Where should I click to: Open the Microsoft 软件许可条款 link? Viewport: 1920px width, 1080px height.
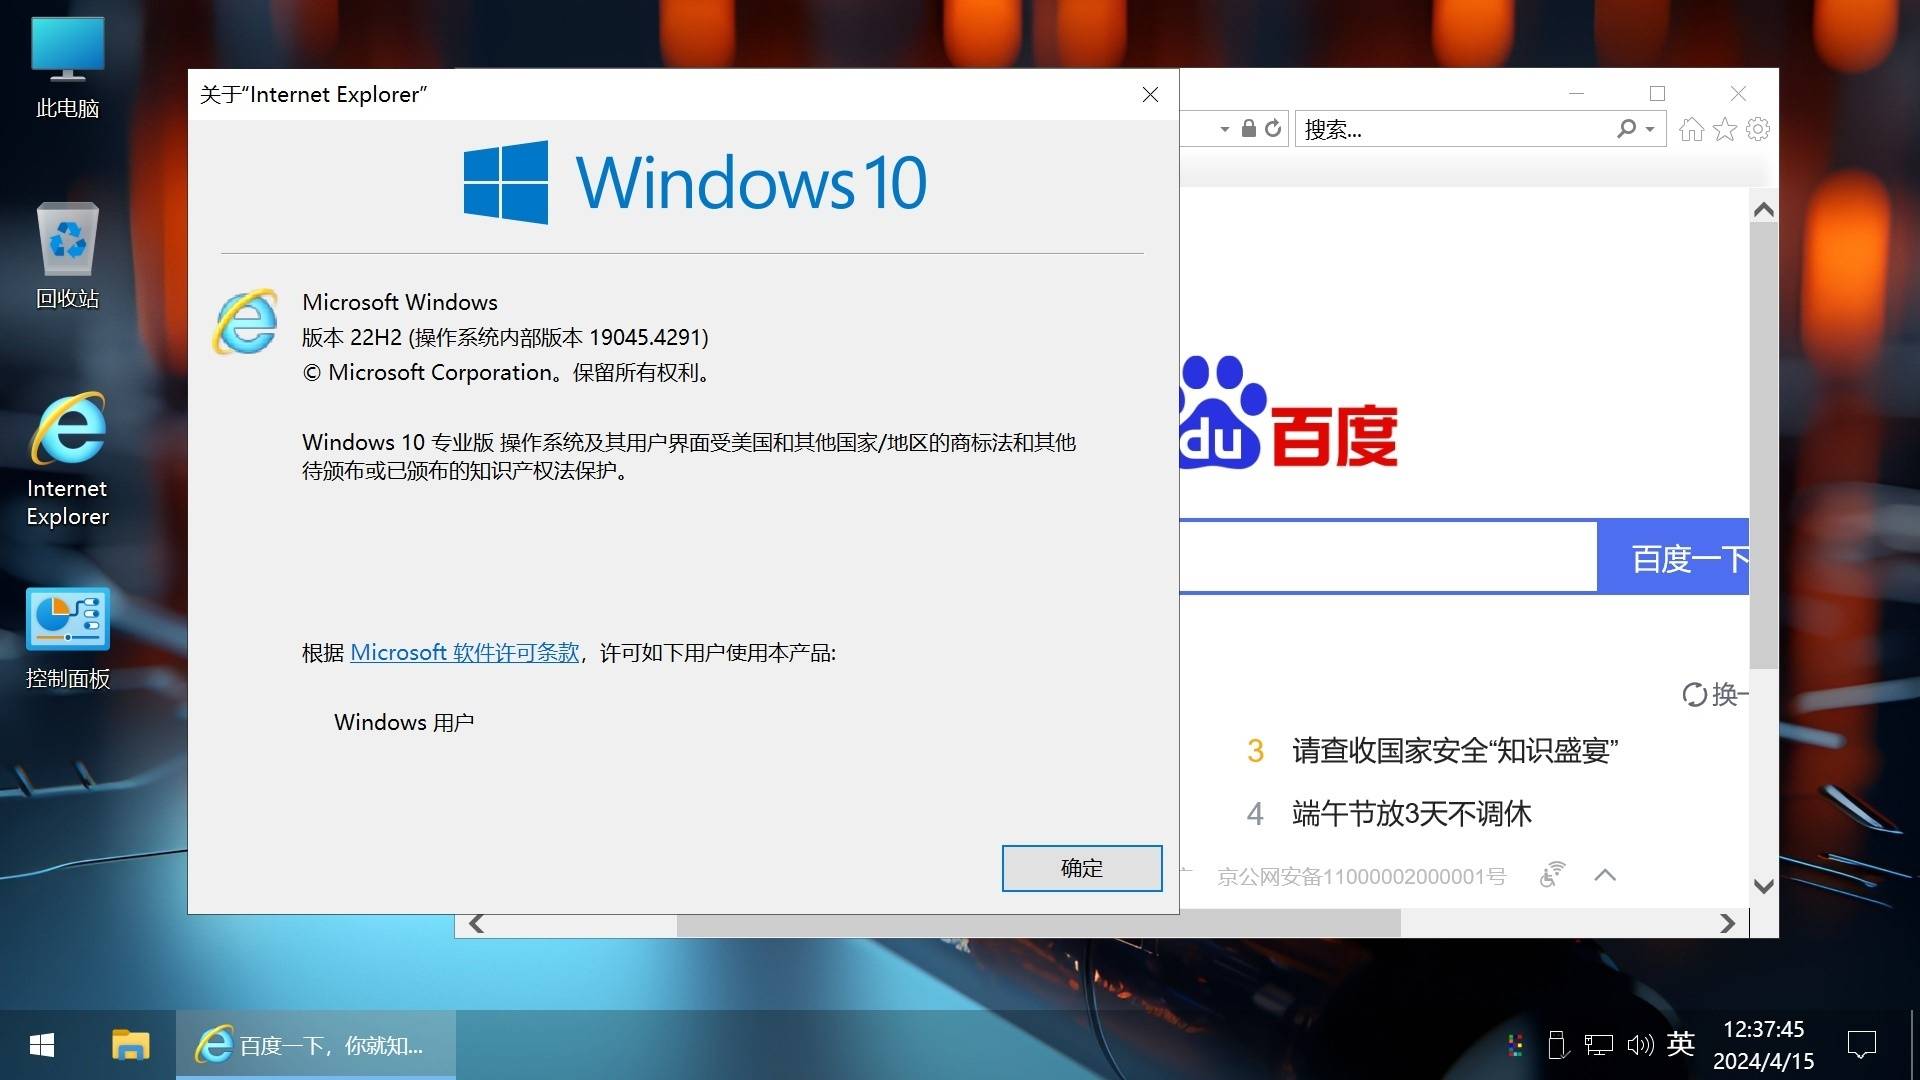(x=465, y=653)
